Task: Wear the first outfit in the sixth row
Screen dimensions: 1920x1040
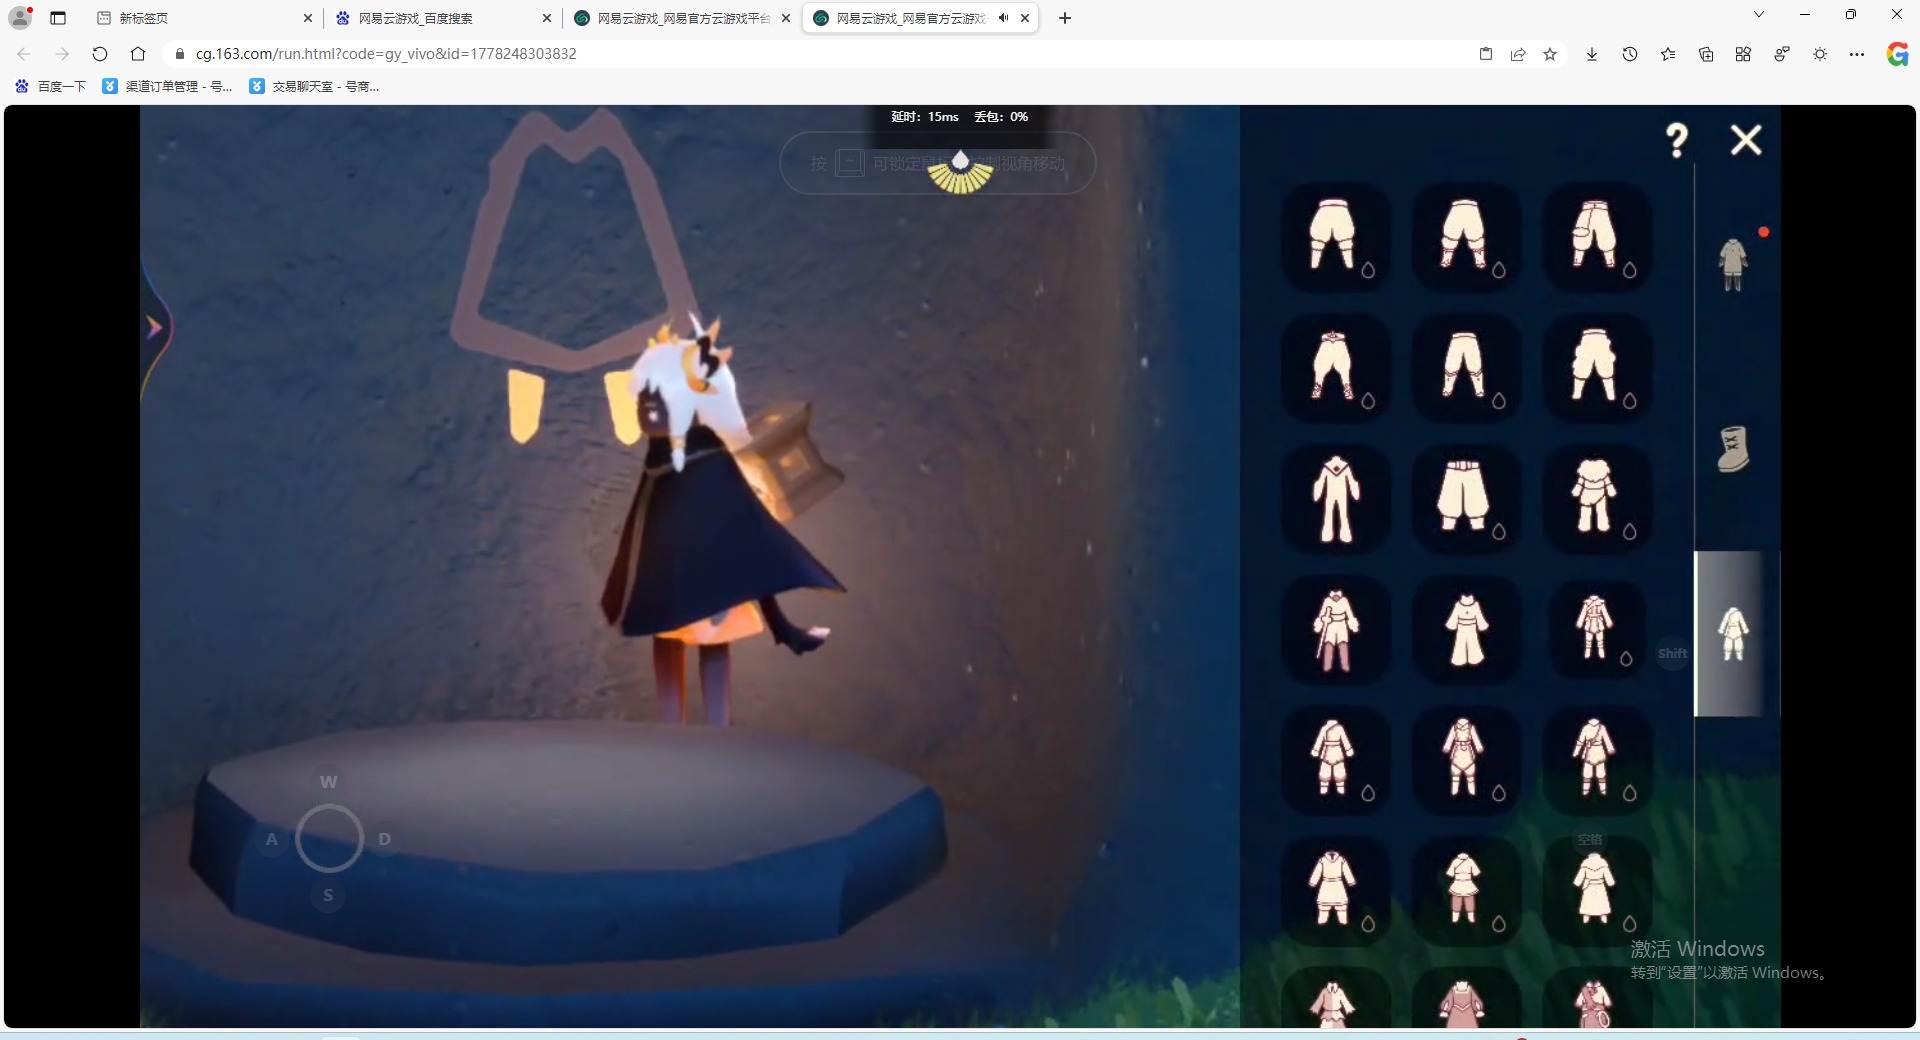Action: point(1336,891)
